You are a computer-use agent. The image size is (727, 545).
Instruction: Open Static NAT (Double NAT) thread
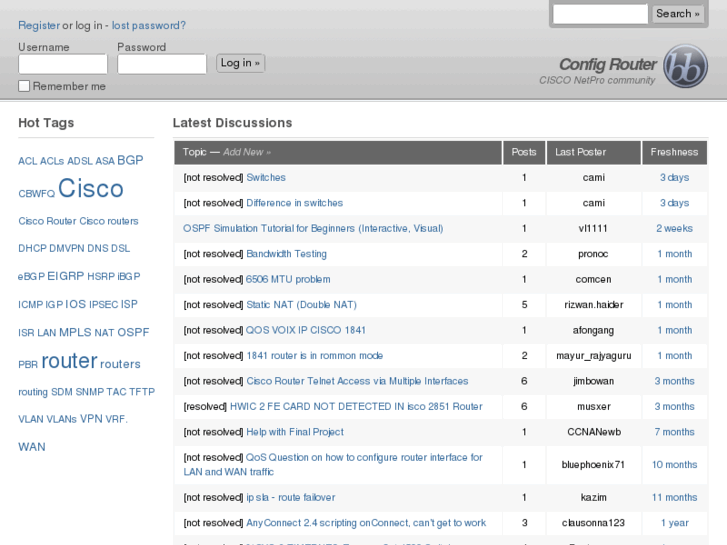301,305
